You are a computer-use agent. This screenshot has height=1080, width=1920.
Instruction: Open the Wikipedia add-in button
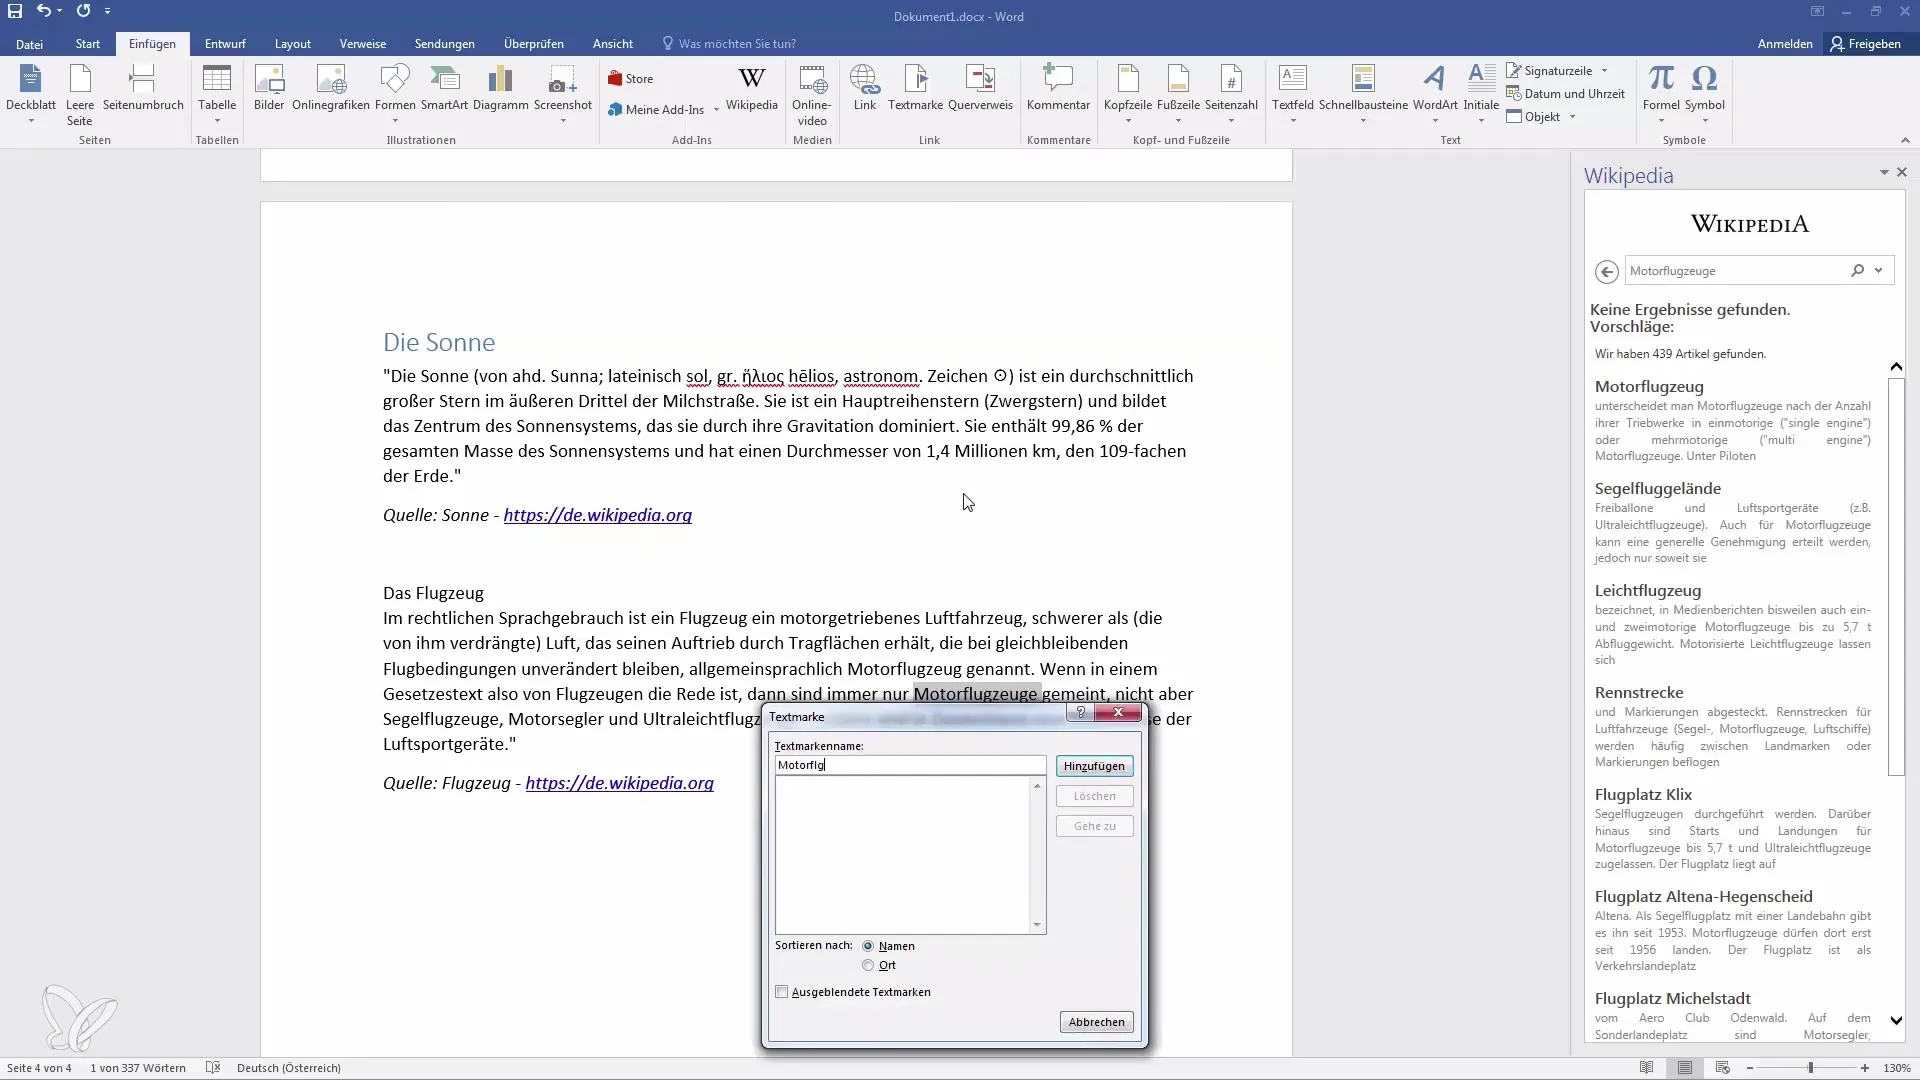[x=751, y=88]
